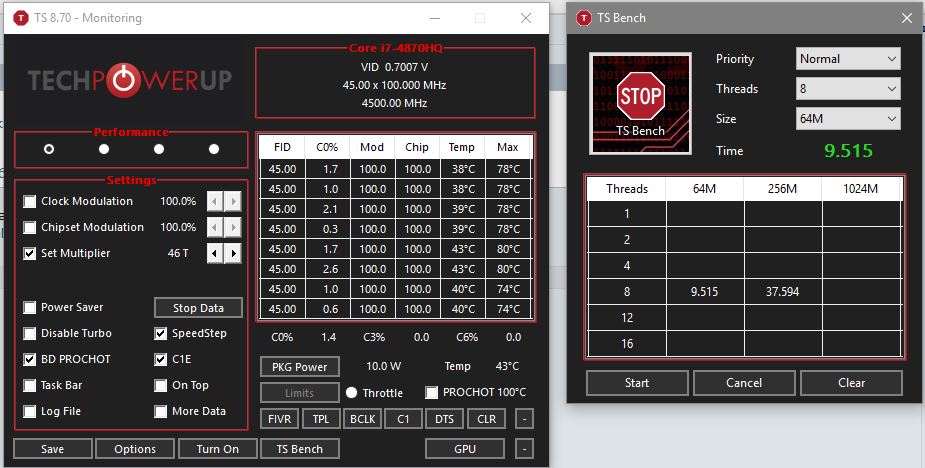The width and height of the screenshot is (925, 468).
Task: Click the Throttle indicator radio button
Action: [x=352, y=392]
